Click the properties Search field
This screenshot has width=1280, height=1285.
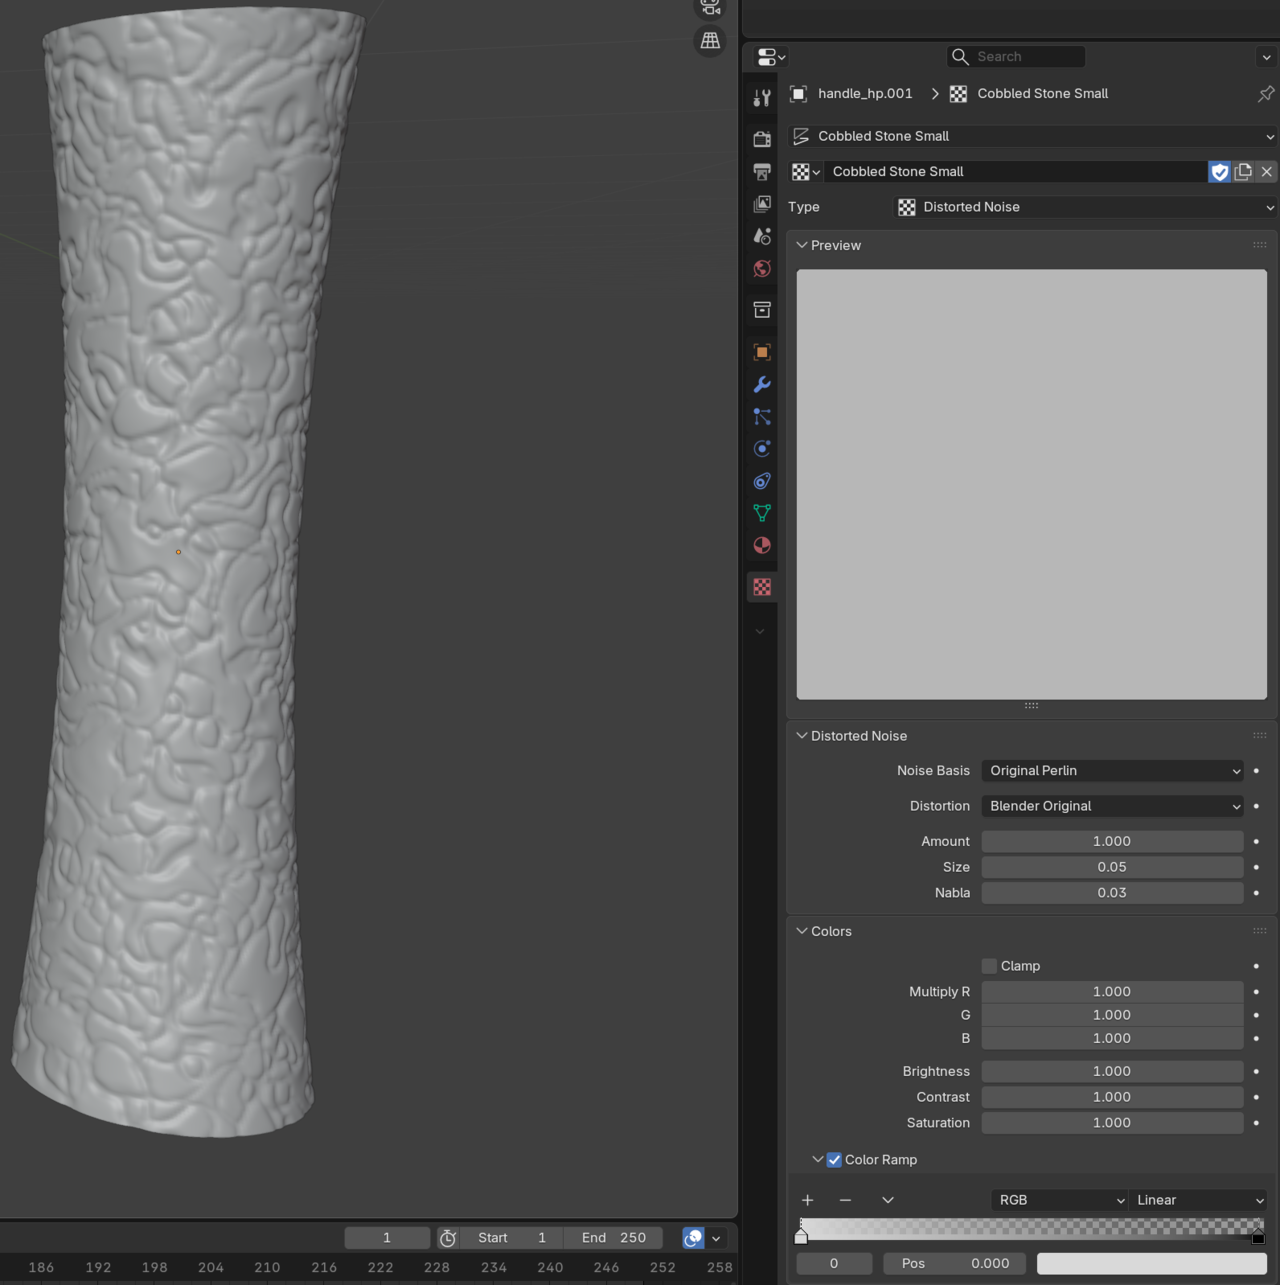[x=1016, y=57]
